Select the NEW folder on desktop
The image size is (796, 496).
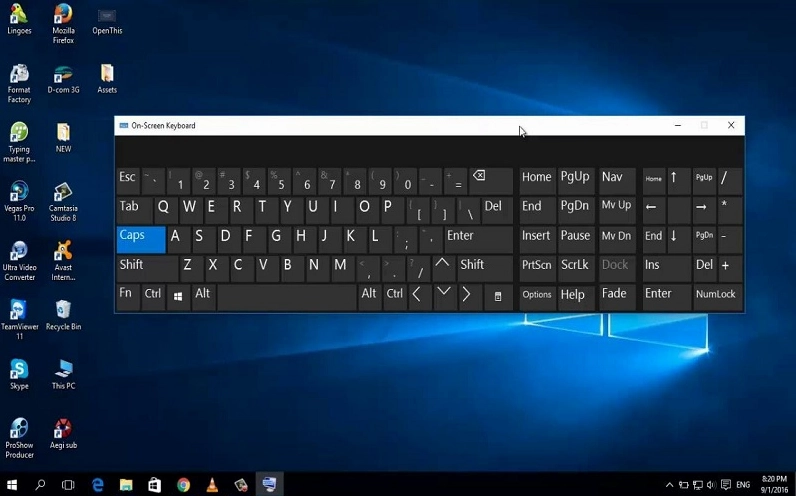coord(63,138)
